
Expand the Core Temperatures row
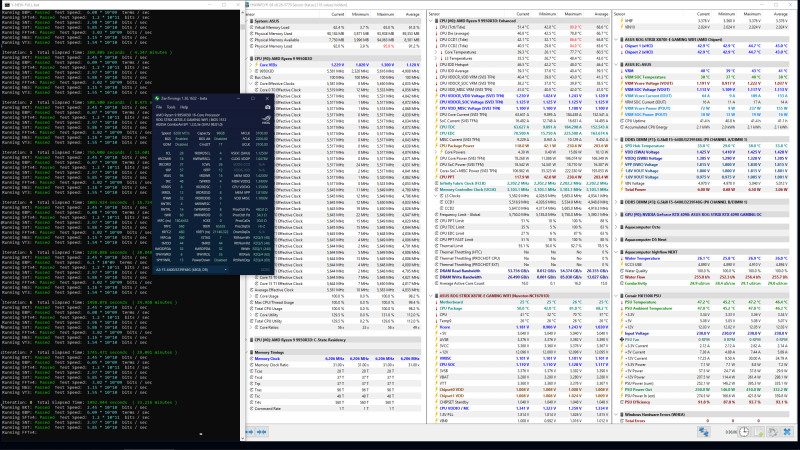point(436,52)
